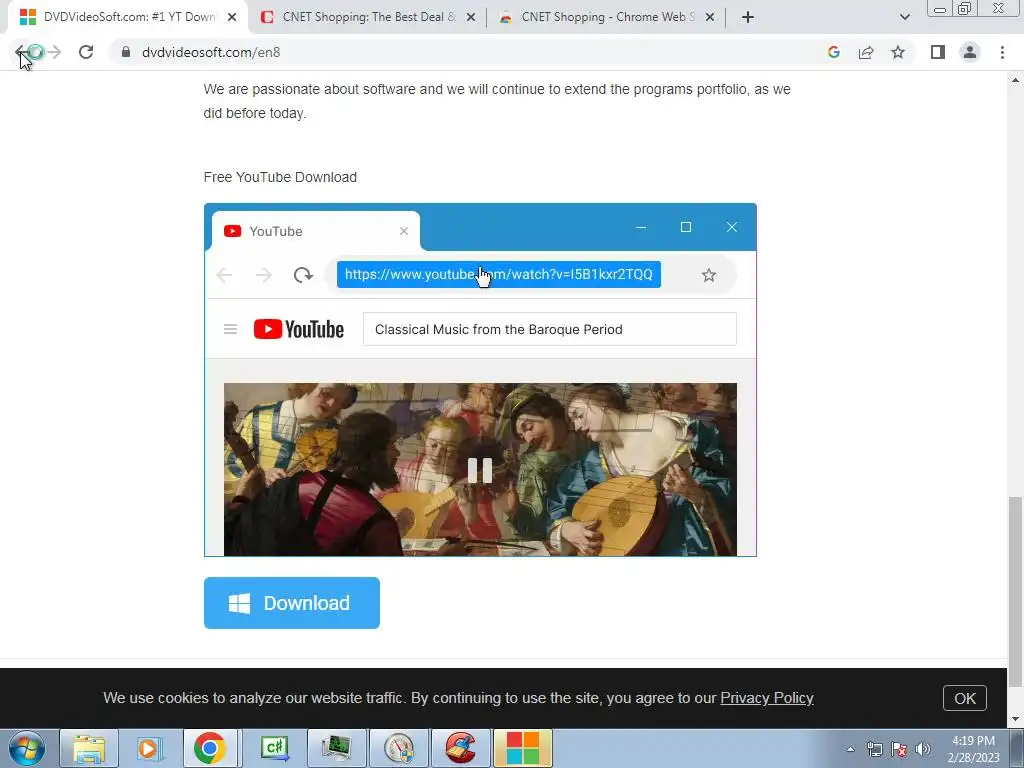Close the DVDVideoSoft.com tab
1024x768 pixels.
pyautogui.click(x=232, y=17)
